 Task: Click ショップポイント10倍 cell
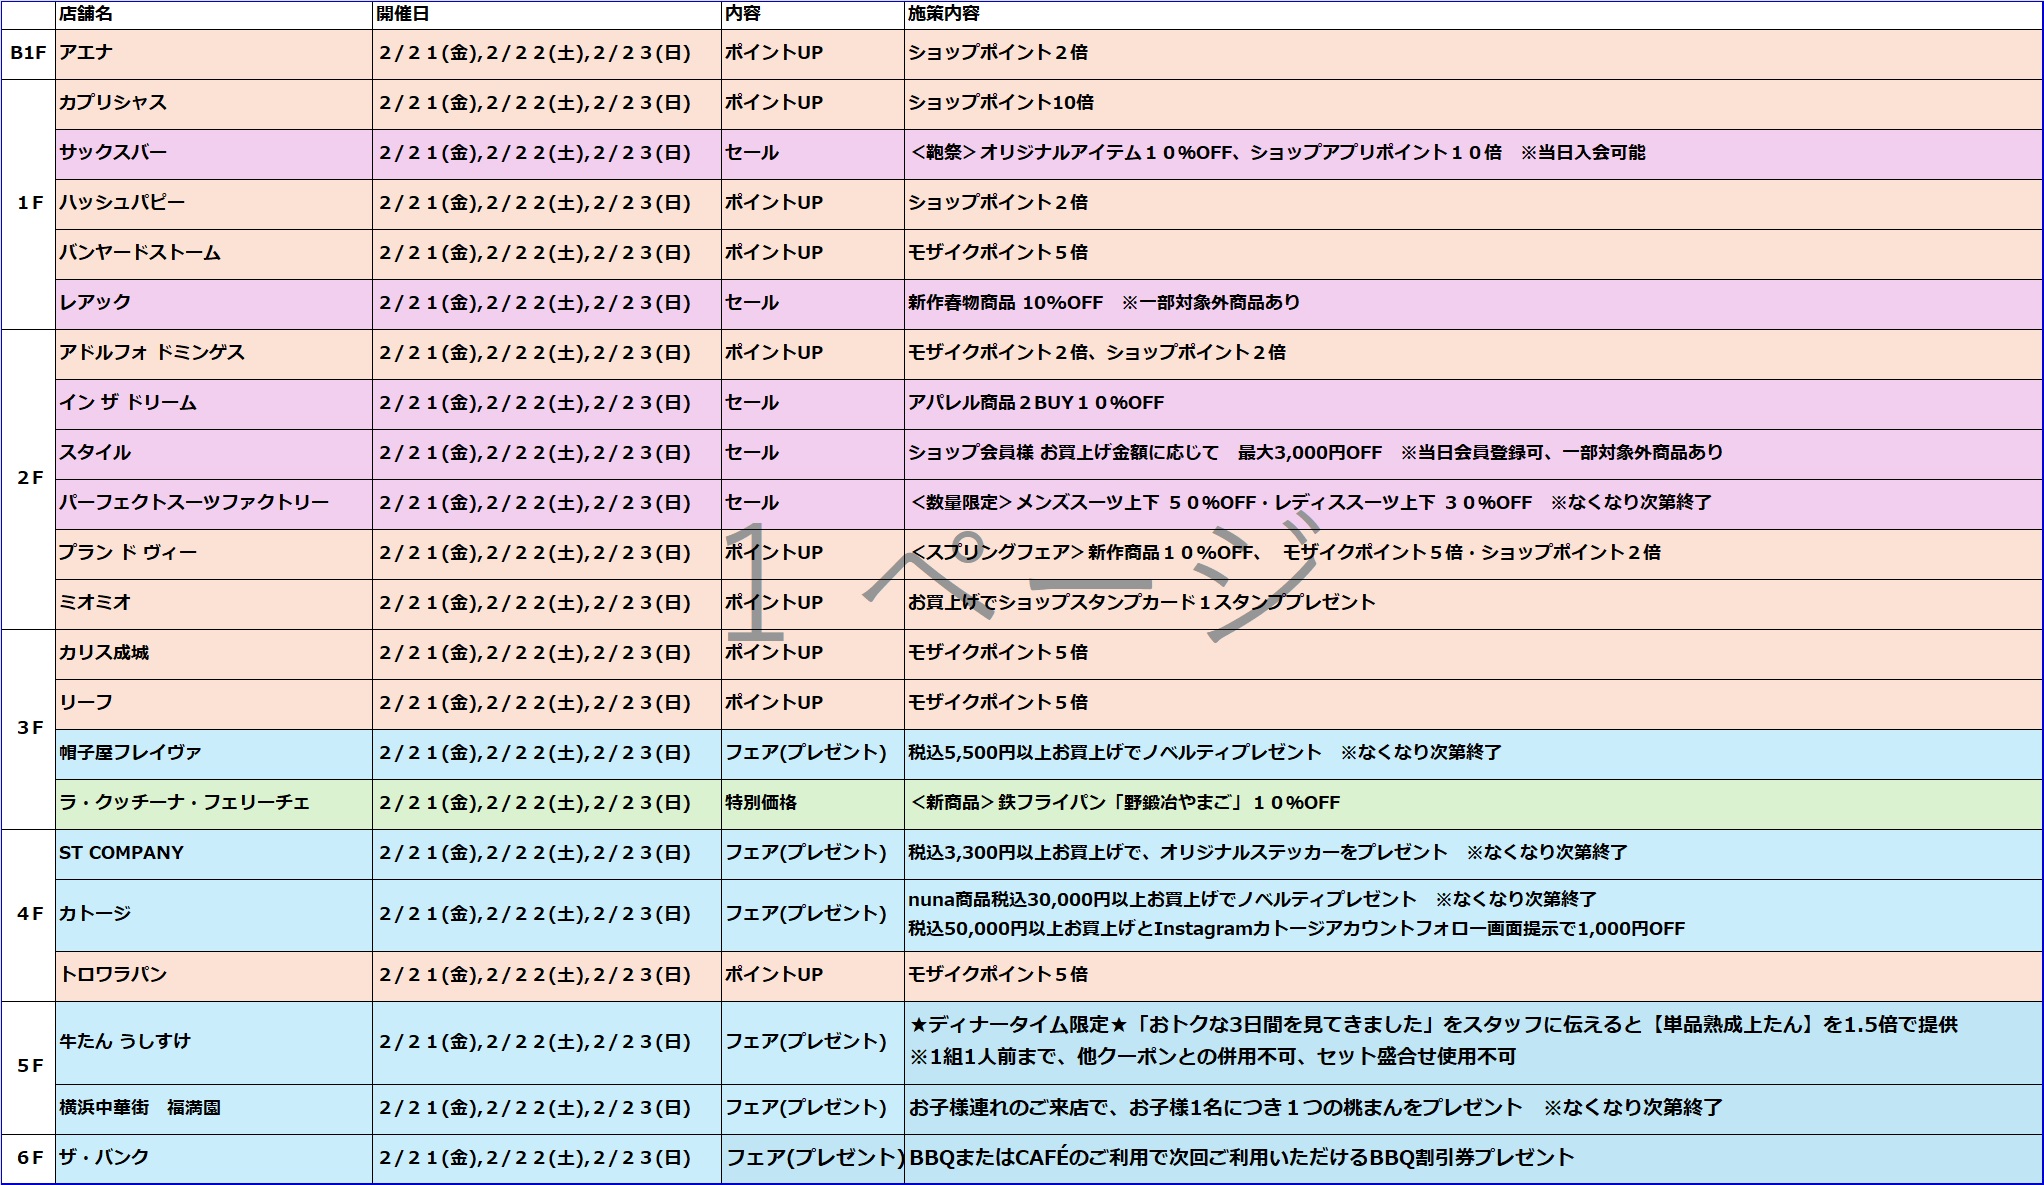(x=1473, y=104)
